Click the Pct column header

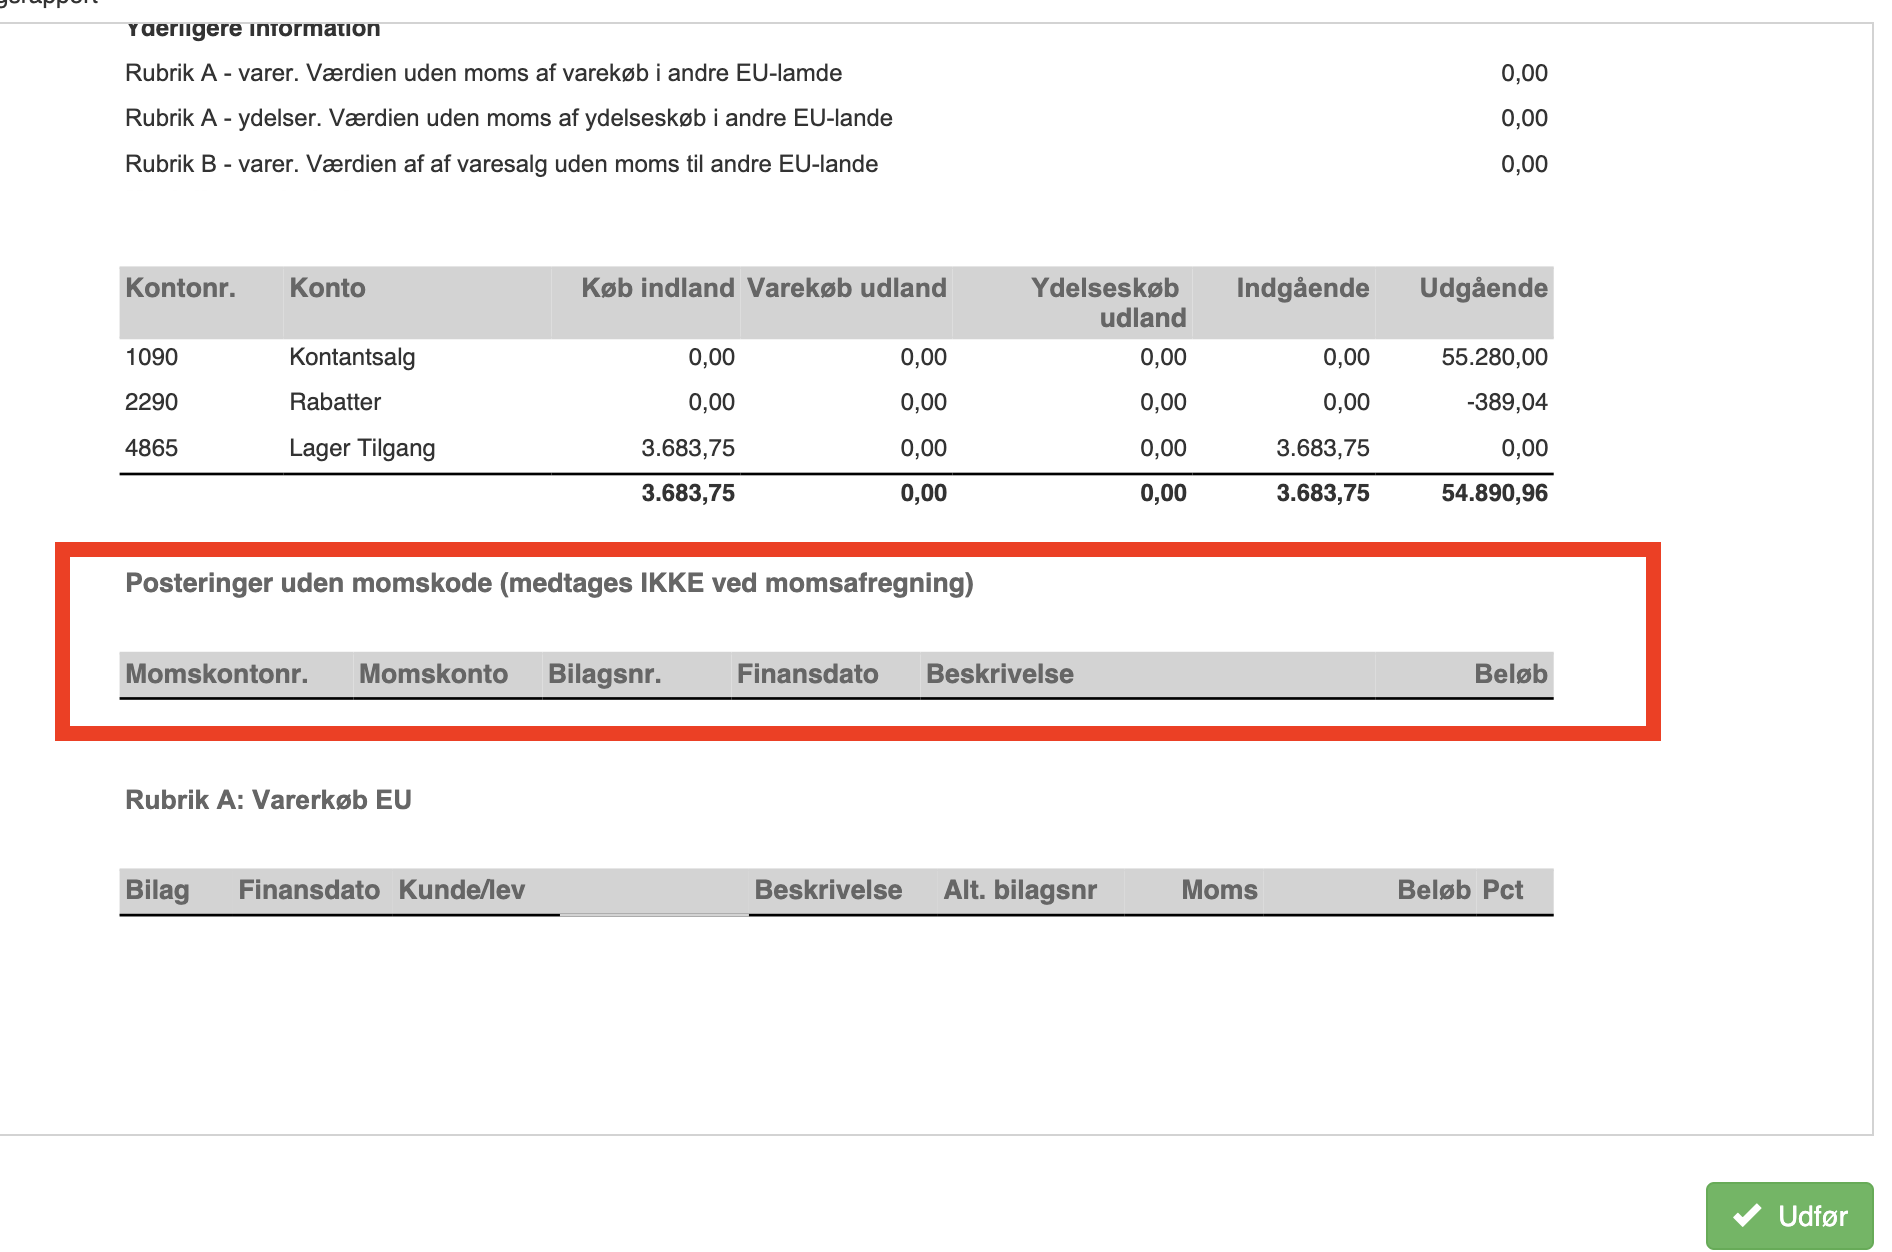[1502, 890]
